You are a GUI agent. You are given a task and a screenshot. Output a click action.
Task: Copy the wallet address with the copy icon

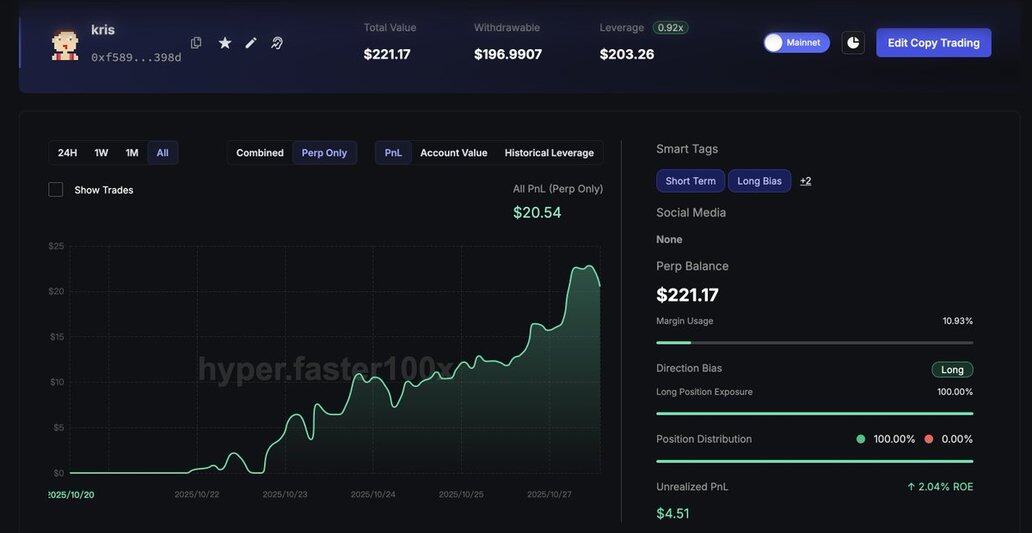[196, 43]
